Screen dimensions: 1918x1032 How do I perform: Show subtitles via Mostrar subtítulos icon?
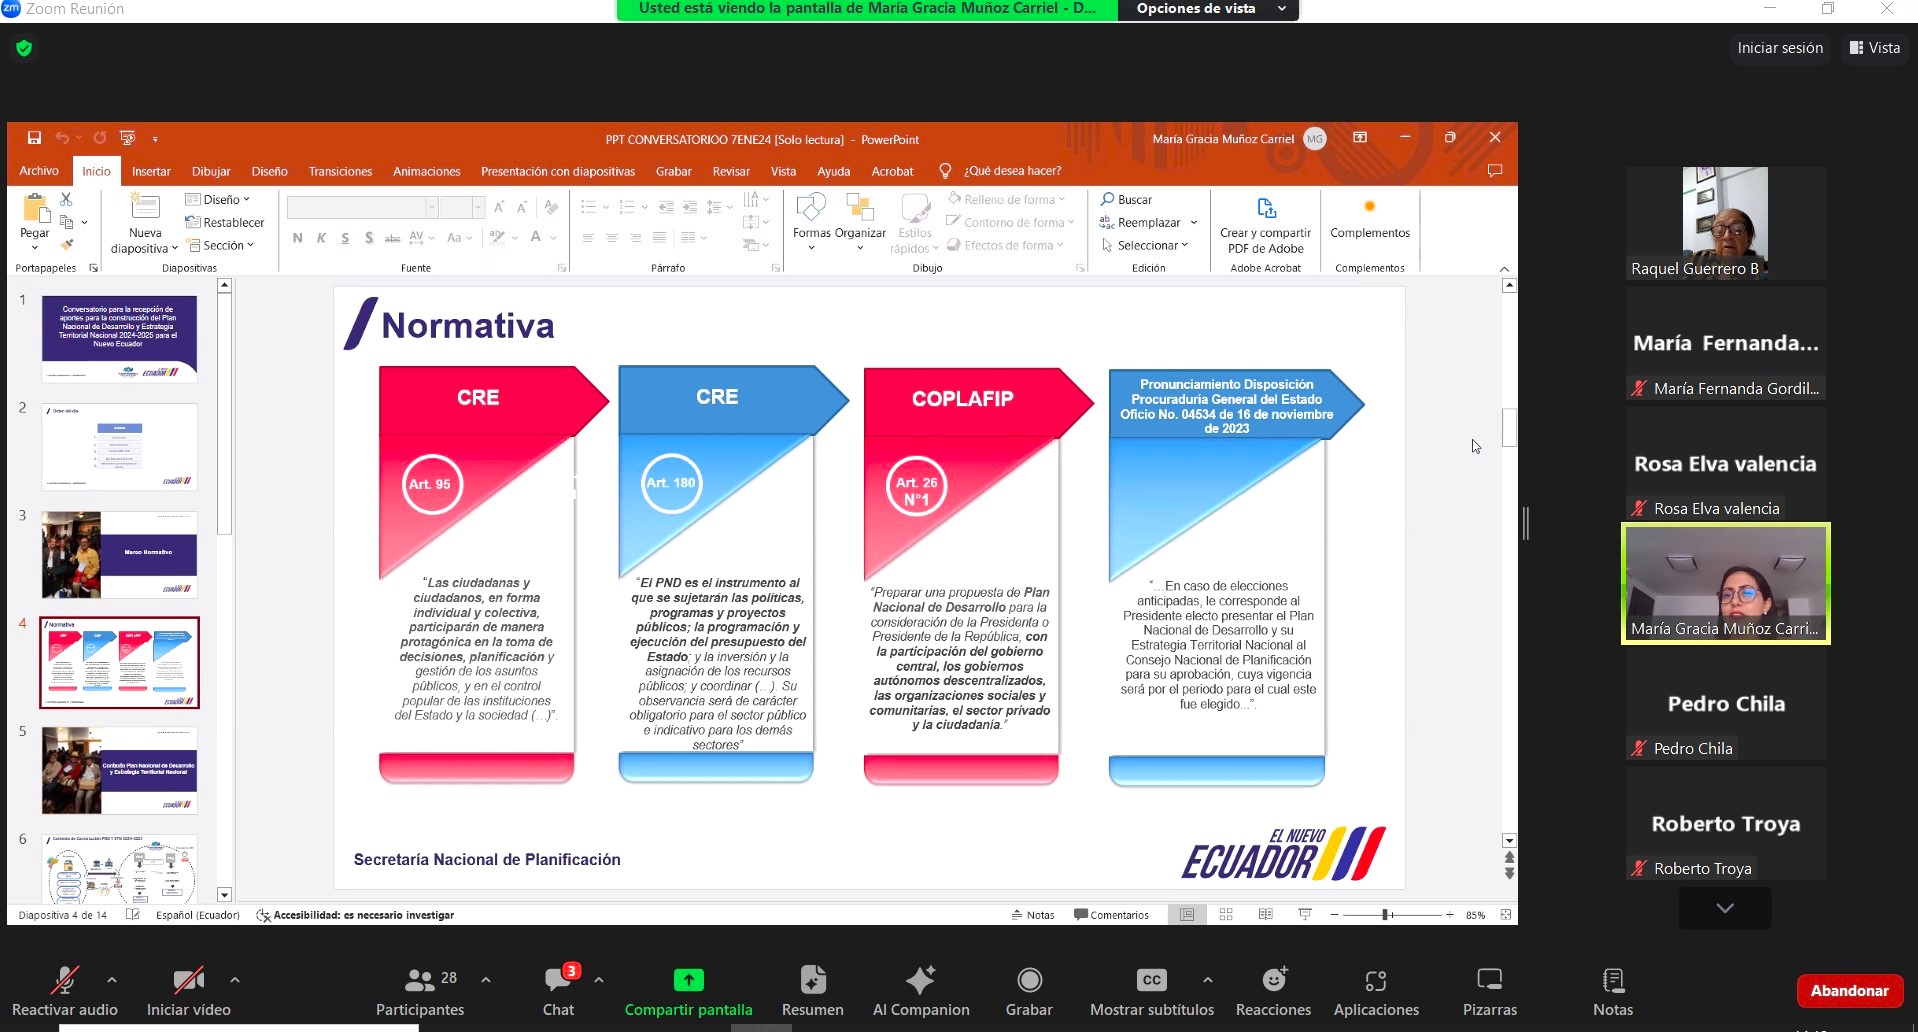pos(1152,980)
